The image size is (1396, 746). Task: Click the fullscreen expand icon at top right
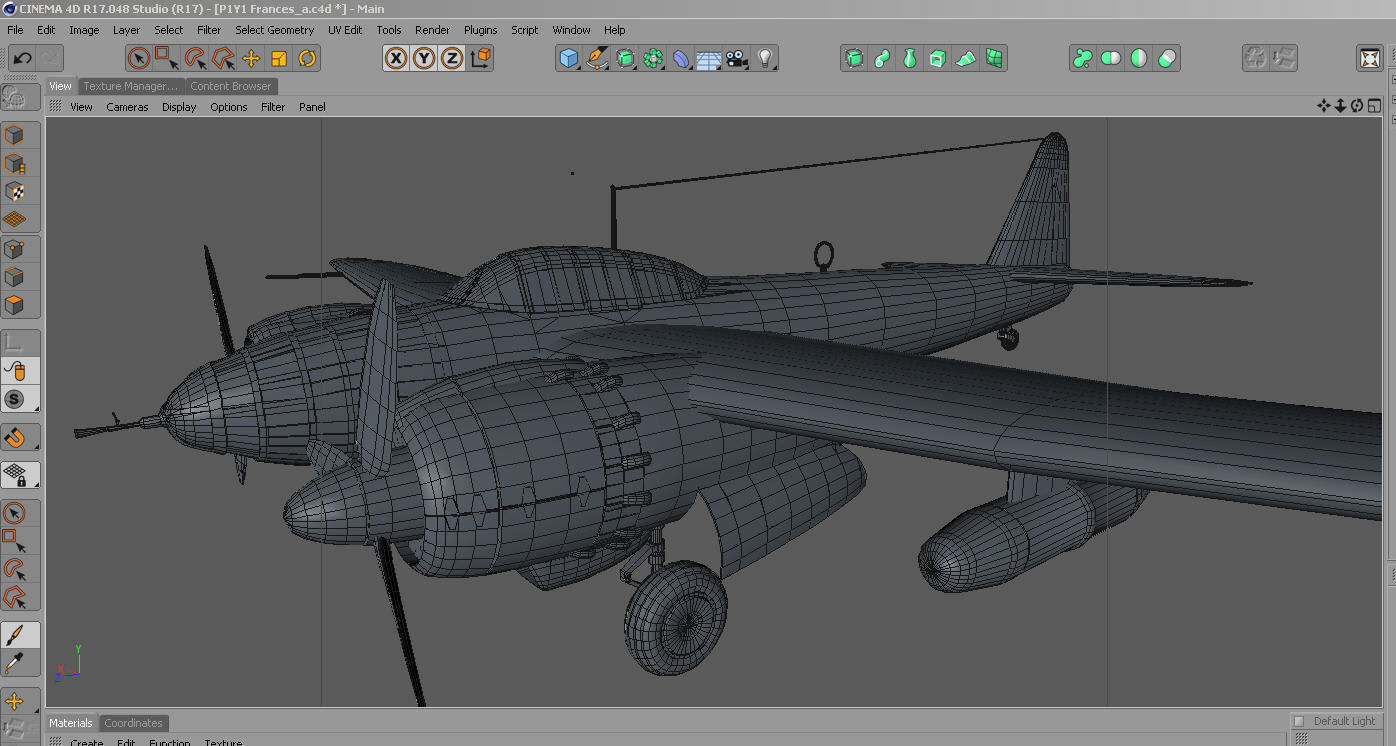pos(1370,58)
